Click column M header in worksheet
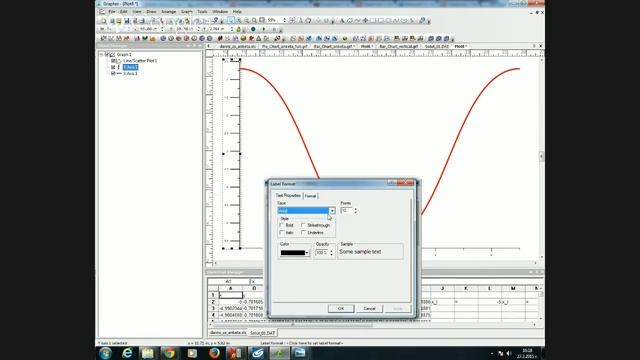The width and height of the screenshot is (640, 360). [x=513, y=289]
